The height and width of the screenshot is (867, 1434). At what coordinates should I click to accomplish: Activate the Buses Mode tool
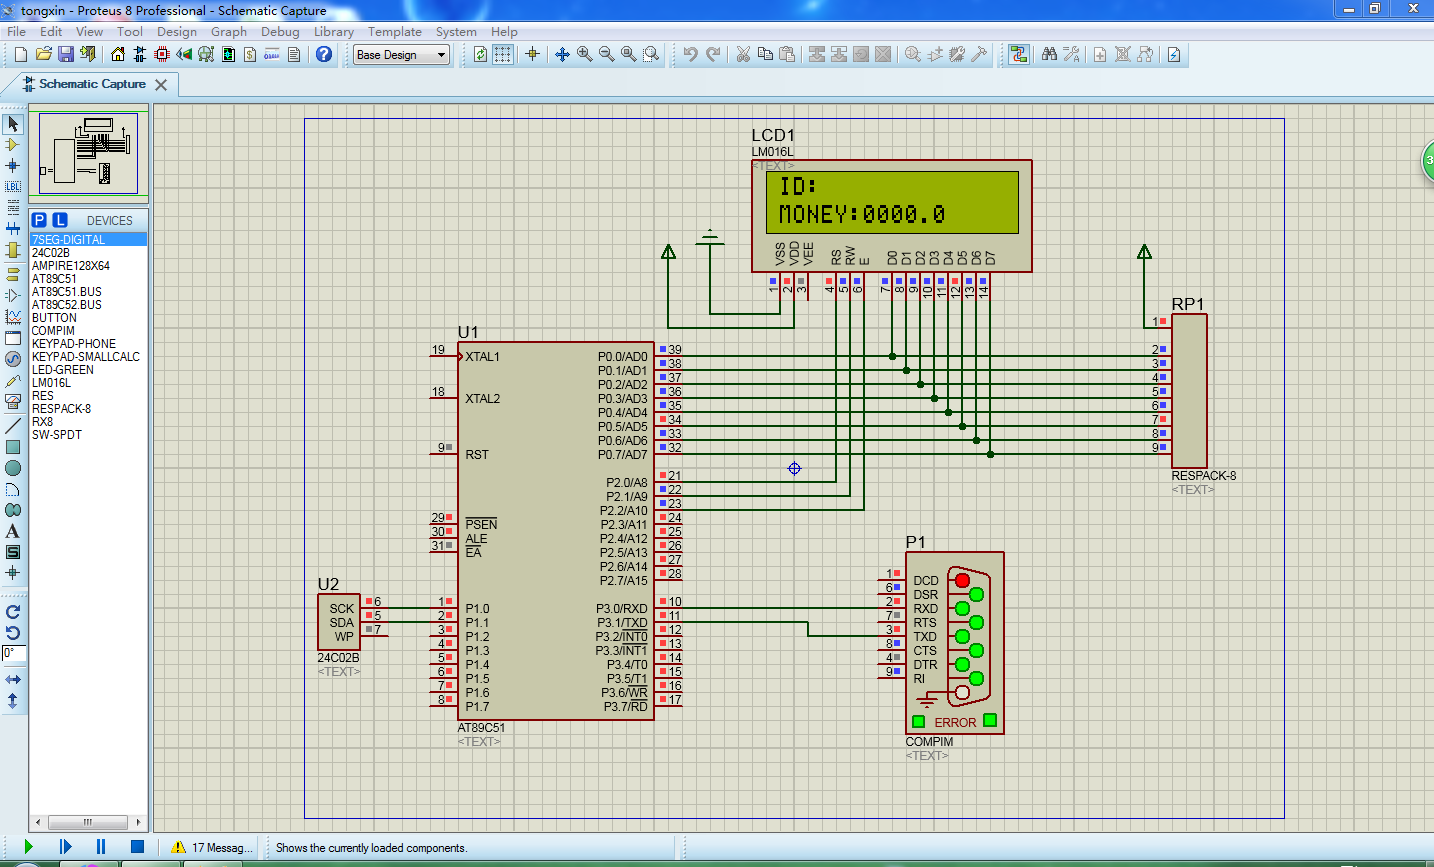13,229
